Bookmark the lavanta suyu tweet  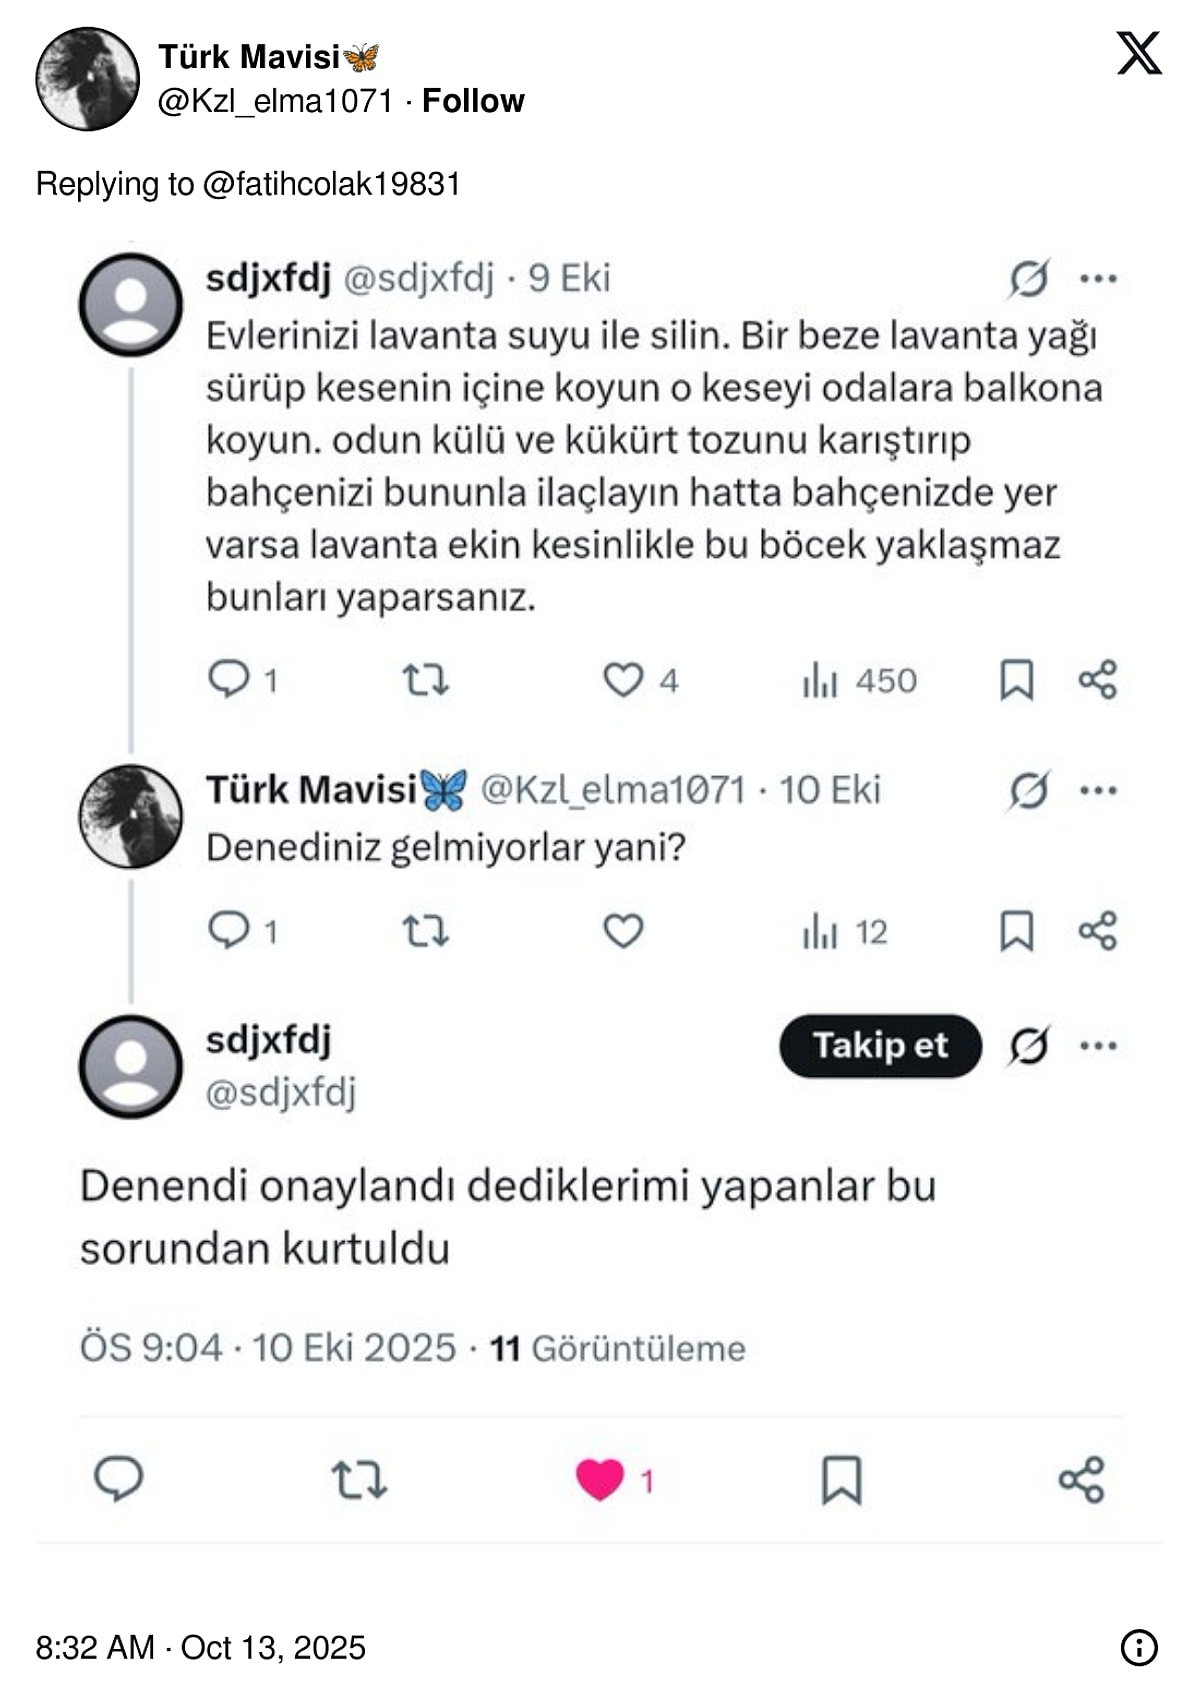(x=1016, y=680)
